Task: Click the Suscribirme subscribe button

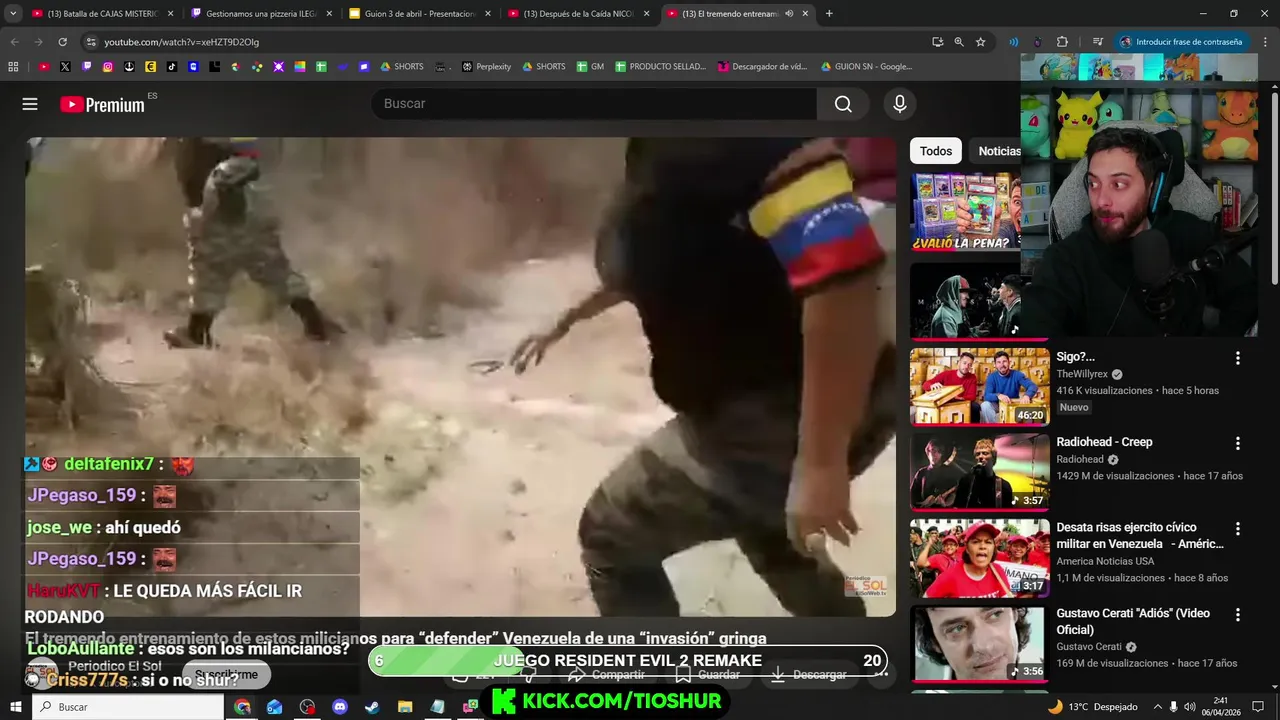Action: (226, 675)
